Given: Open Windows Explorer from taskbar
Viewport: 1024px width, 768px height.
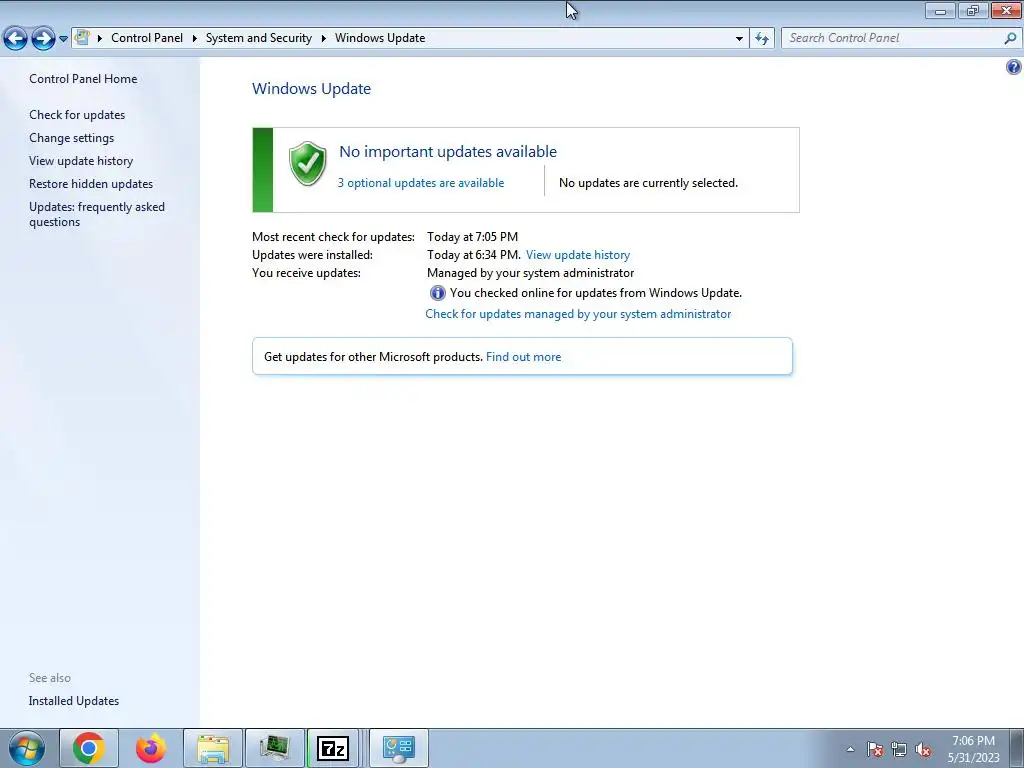Looking at the screenshot, I should tap(213, 748).
